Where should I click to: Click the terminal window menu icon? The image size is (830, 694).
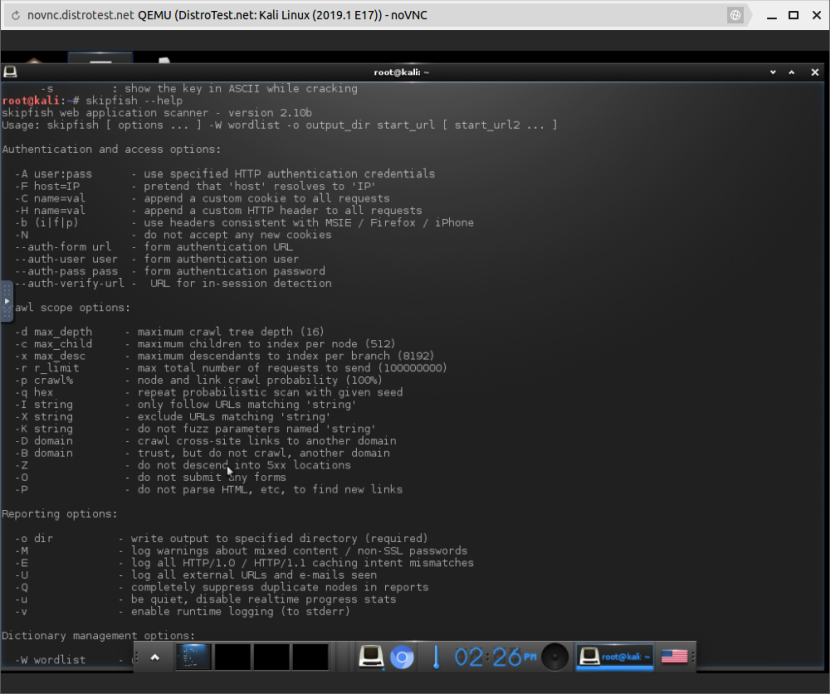pos(10,72)
